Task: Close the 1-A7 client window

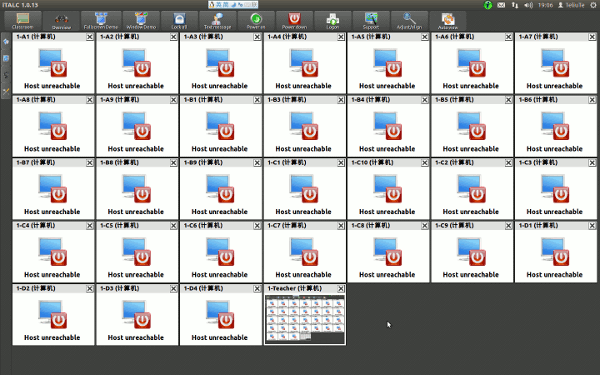Action: 592,37
